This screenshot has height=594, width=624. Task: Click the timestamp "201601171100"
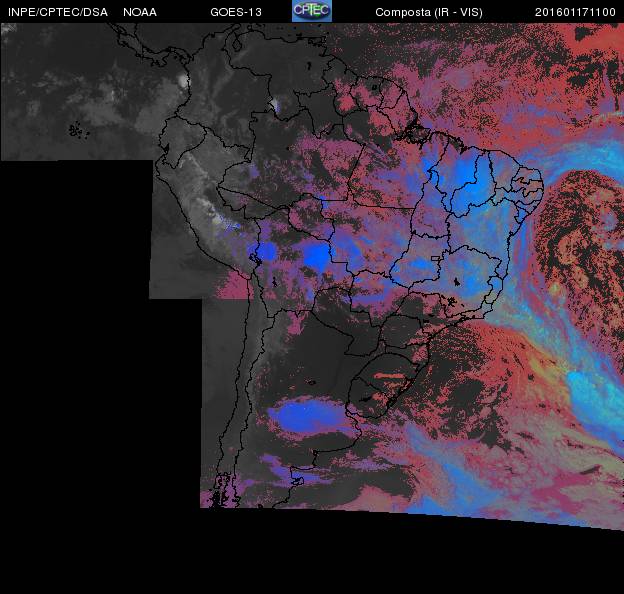pos(575,12)
